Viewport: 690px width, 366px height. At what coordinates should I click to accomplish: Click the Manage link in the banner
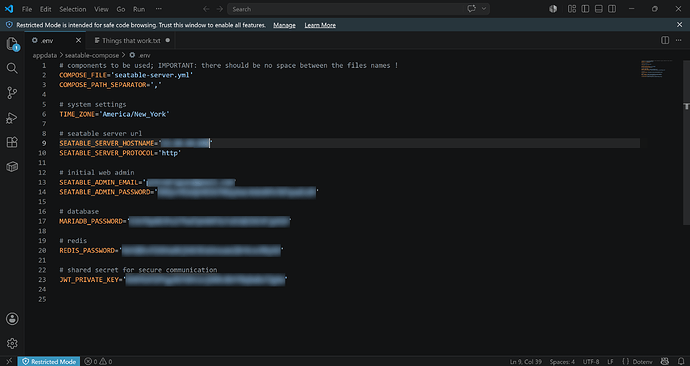pyautogui.click(x=284, y=25)
